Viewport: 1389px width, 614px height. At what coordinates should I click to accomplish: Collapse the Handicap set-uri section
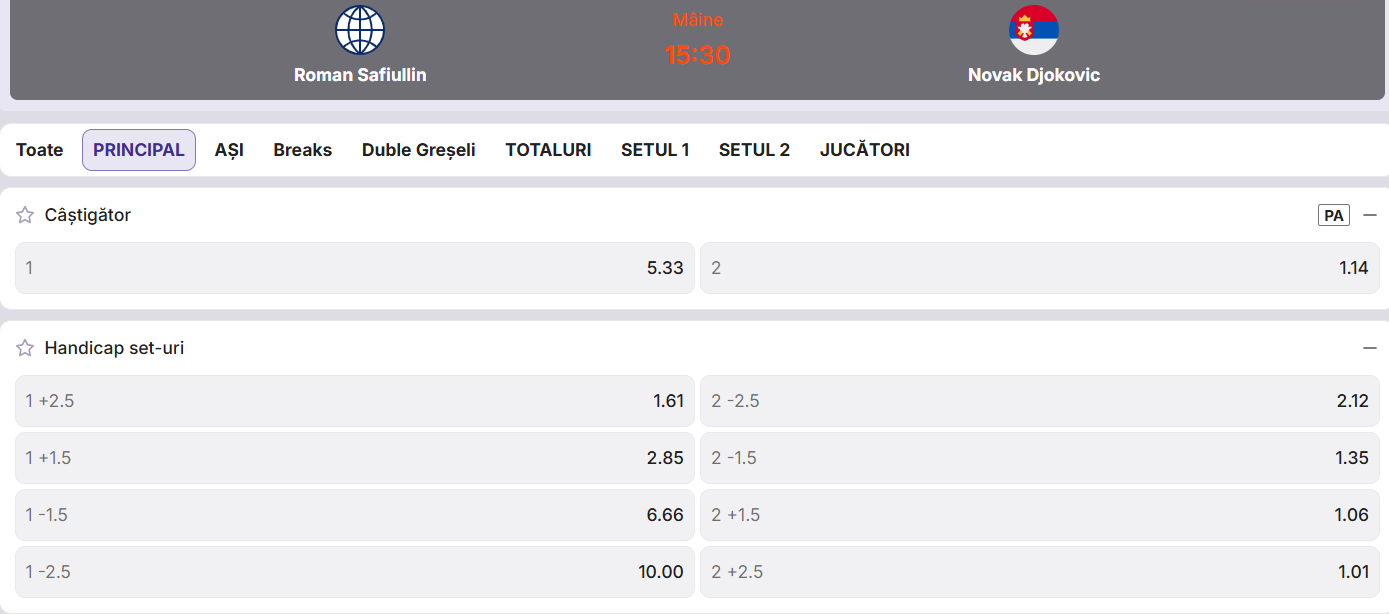point(1370,348)
